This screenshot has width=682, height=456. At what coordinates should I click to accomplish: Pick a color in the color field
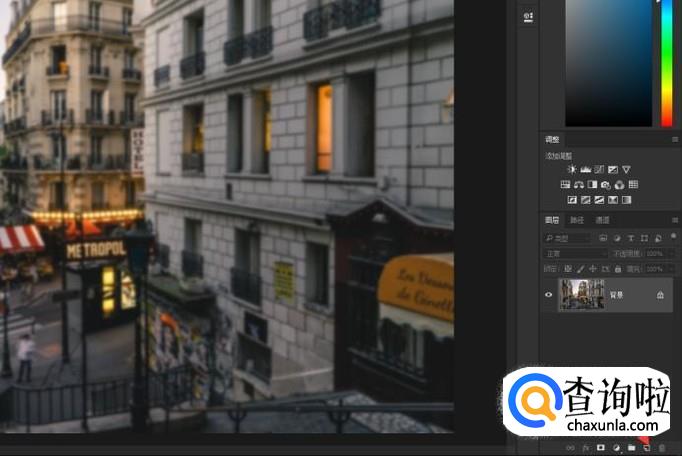click(608, 63)
